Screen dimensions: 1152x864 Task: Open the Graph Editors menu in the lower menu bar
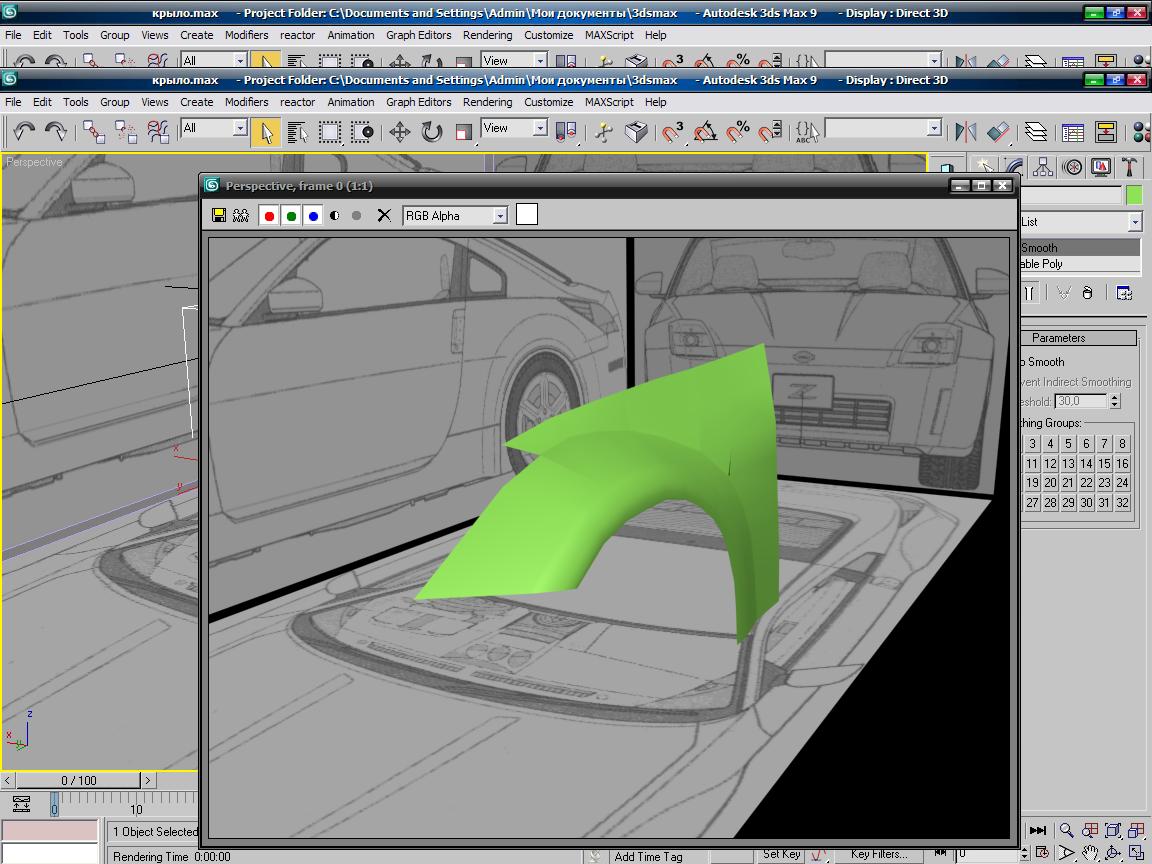[x=418, y=102]
